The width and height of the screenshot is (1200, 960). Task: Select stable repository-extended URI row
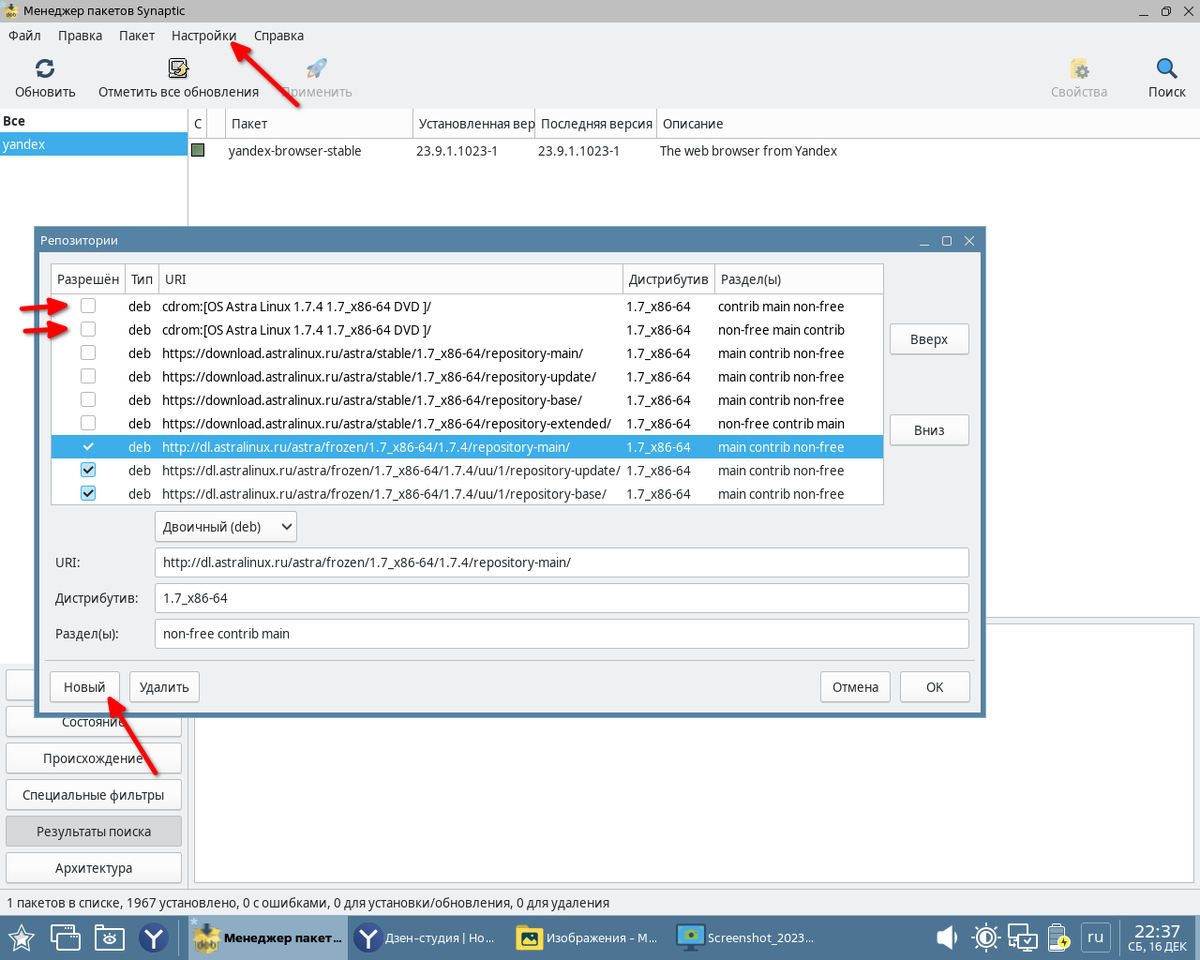click(x=467, y=423)
